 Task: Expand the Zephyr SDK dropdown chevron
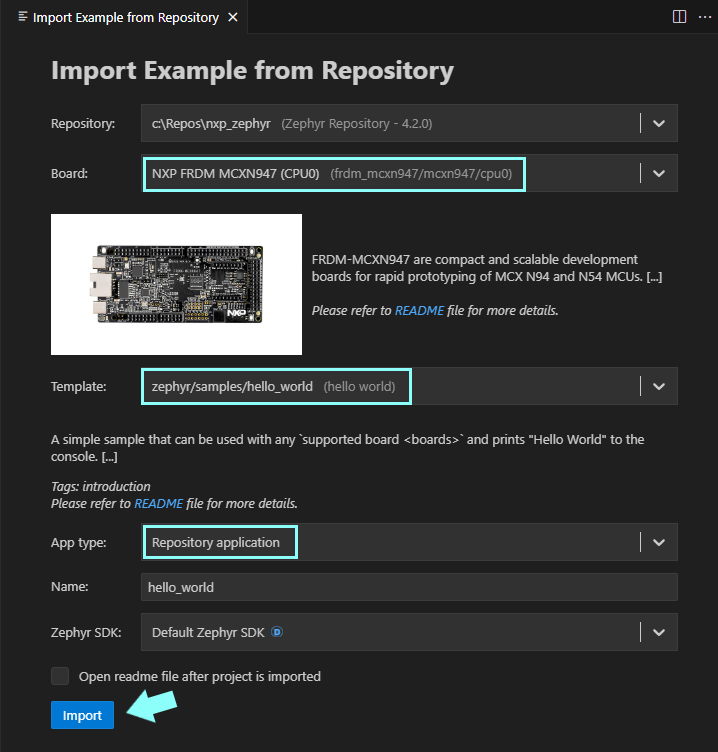659,633
